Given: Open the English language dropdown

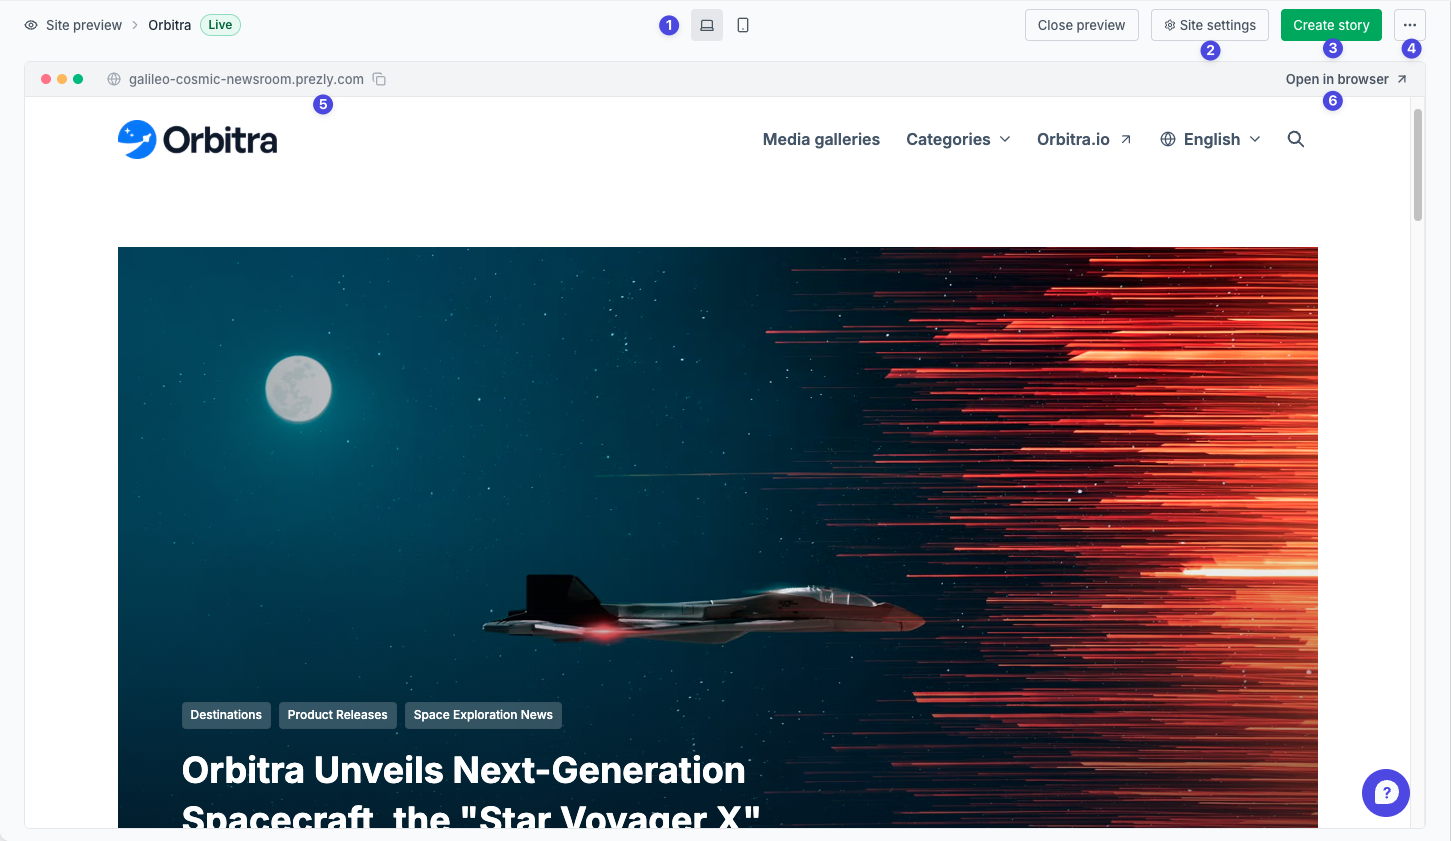Looking at the screenshot, I should coord(1211,139).
